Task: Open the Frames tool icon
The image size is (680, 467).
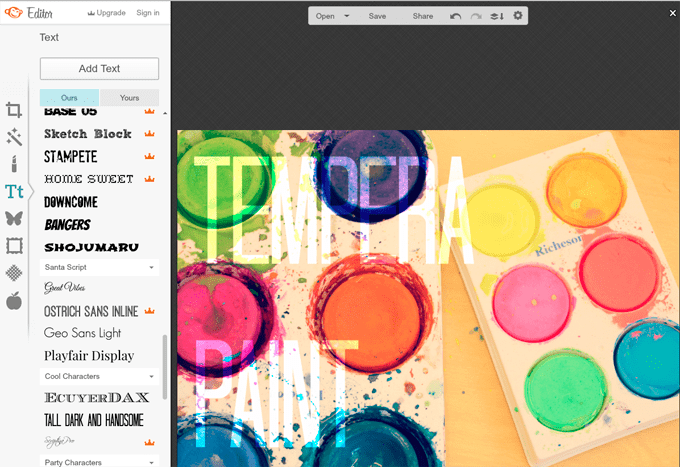Action: click(x=14, y=245)
